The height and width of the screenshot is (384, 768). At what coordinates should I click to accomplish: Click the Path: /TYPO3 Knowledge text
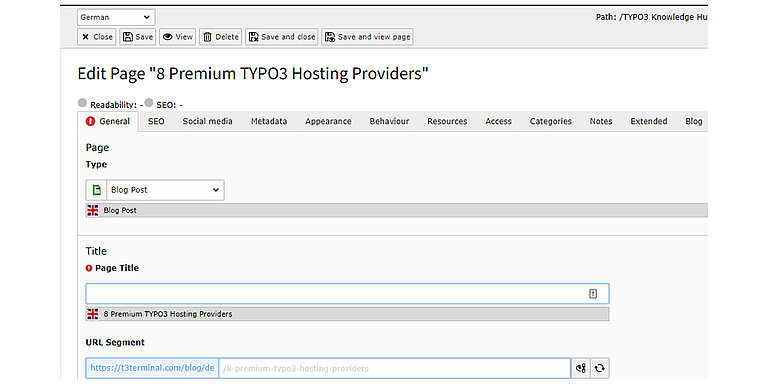(651, 17)
